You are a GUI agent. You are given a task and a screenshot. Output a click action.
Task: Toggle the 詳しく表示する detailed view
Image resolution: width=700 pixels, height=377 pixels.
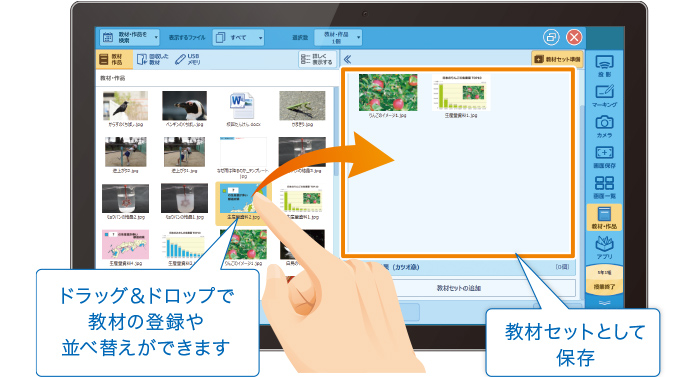pyautogui.click(x=317, y=59)
